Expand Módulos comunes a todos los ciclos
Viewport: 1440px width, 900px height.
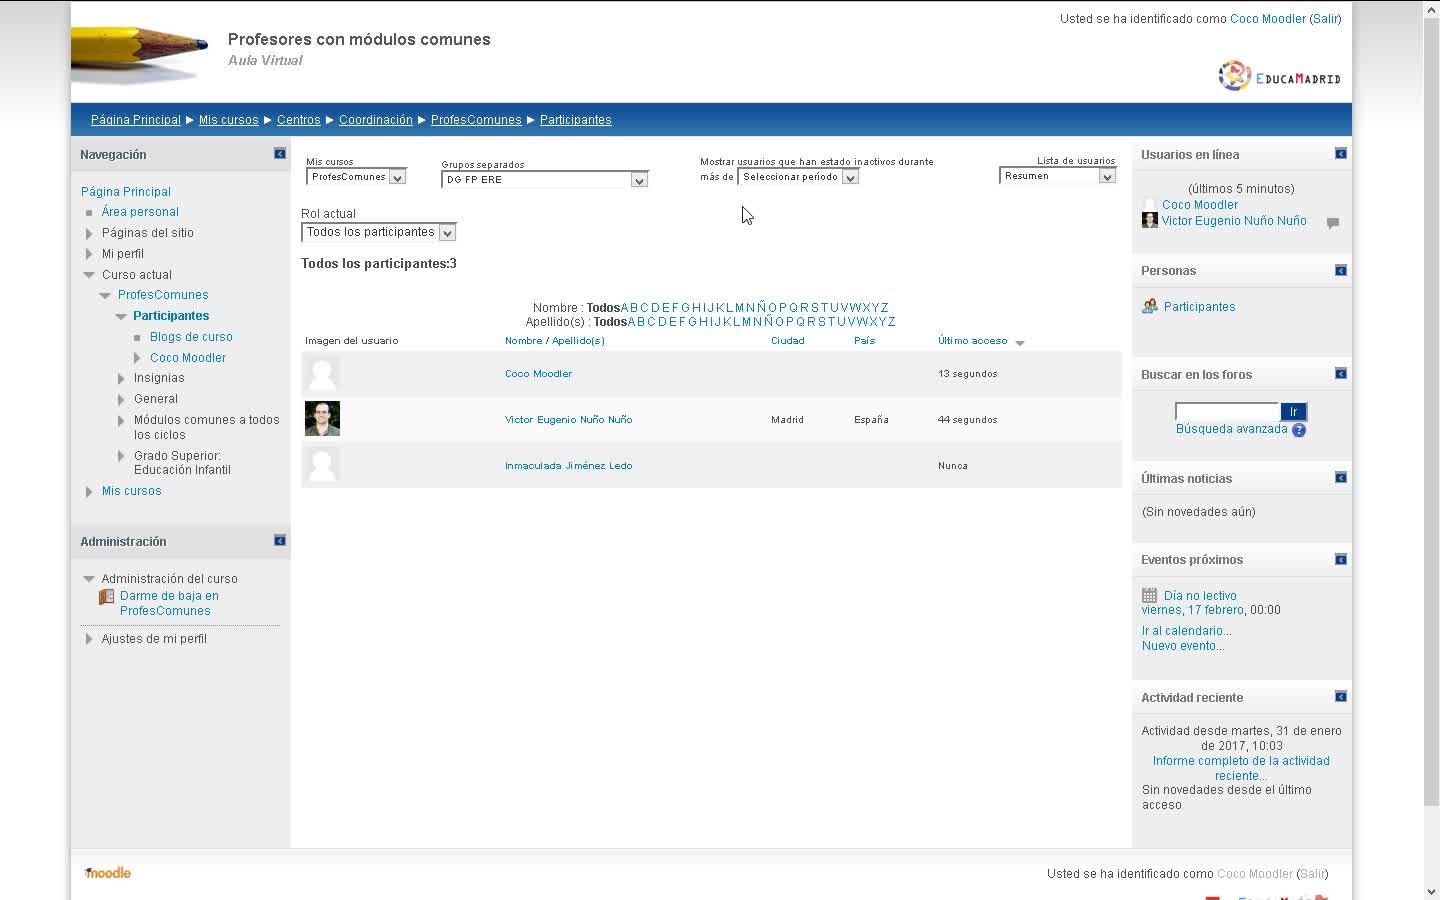tap(121, 421)
